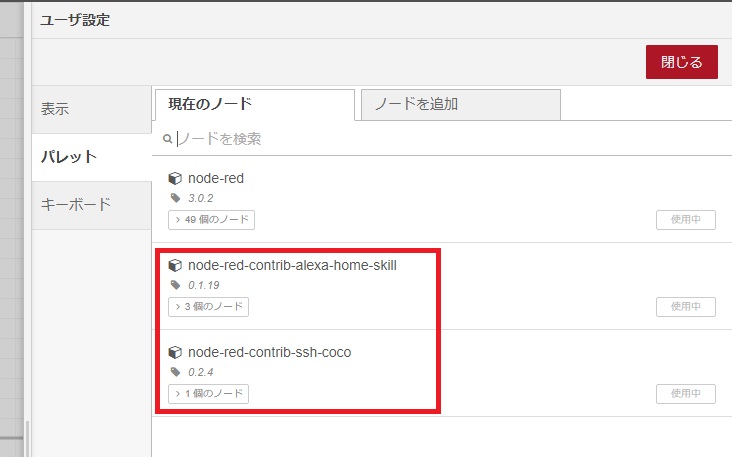Screen dimensions: 732x457
Task: Click the search magnifier icon
Action: pyautogui.click(x=167, y=139)
